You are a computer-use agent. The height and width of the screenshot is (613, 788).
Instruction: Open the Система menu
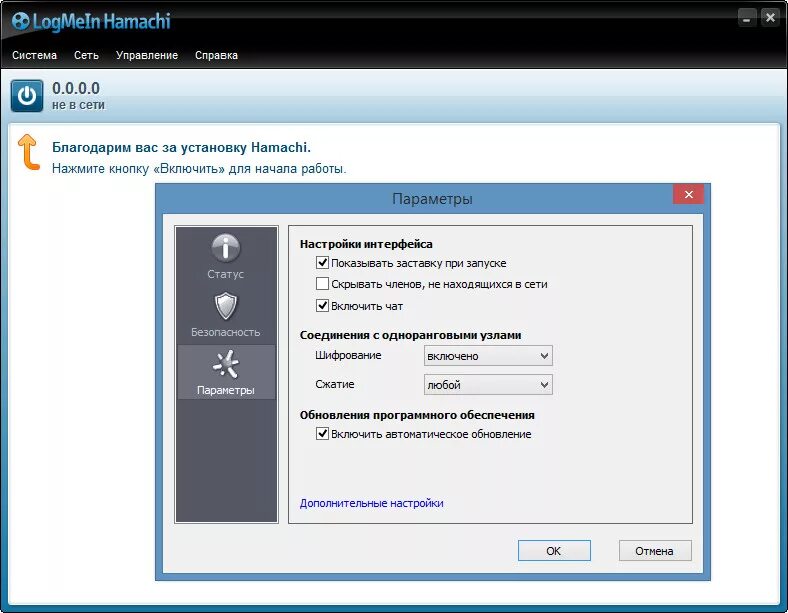click(34, 55)
